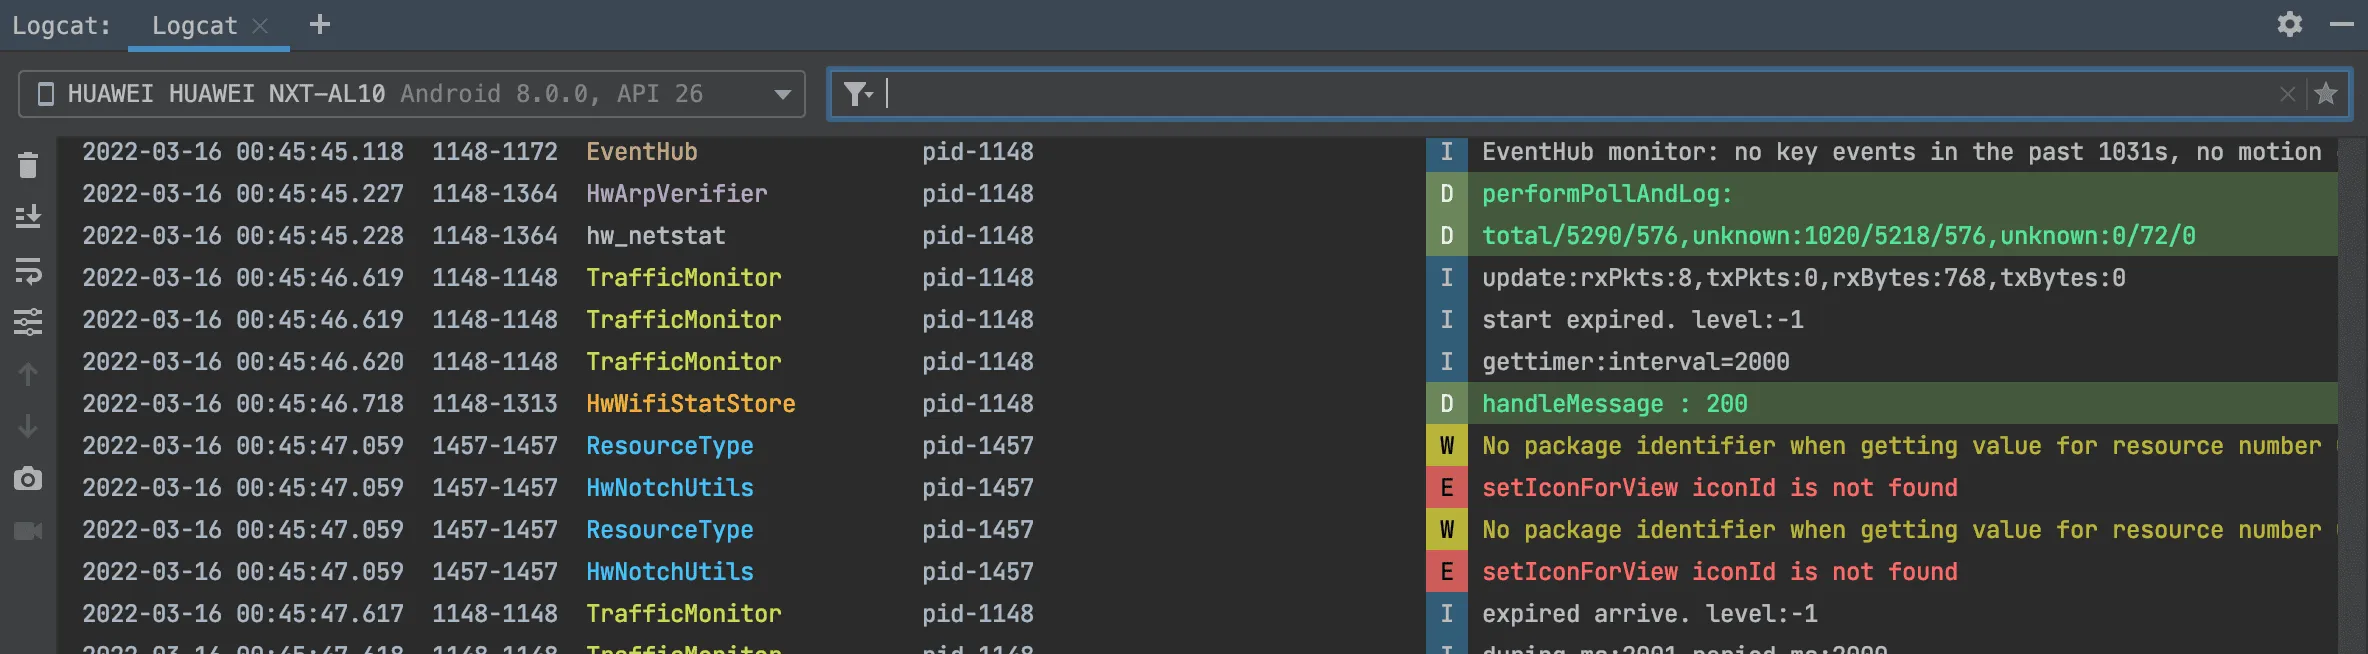Add a new Logcat tab
The image size is (2368, 654).
[319, 24]
